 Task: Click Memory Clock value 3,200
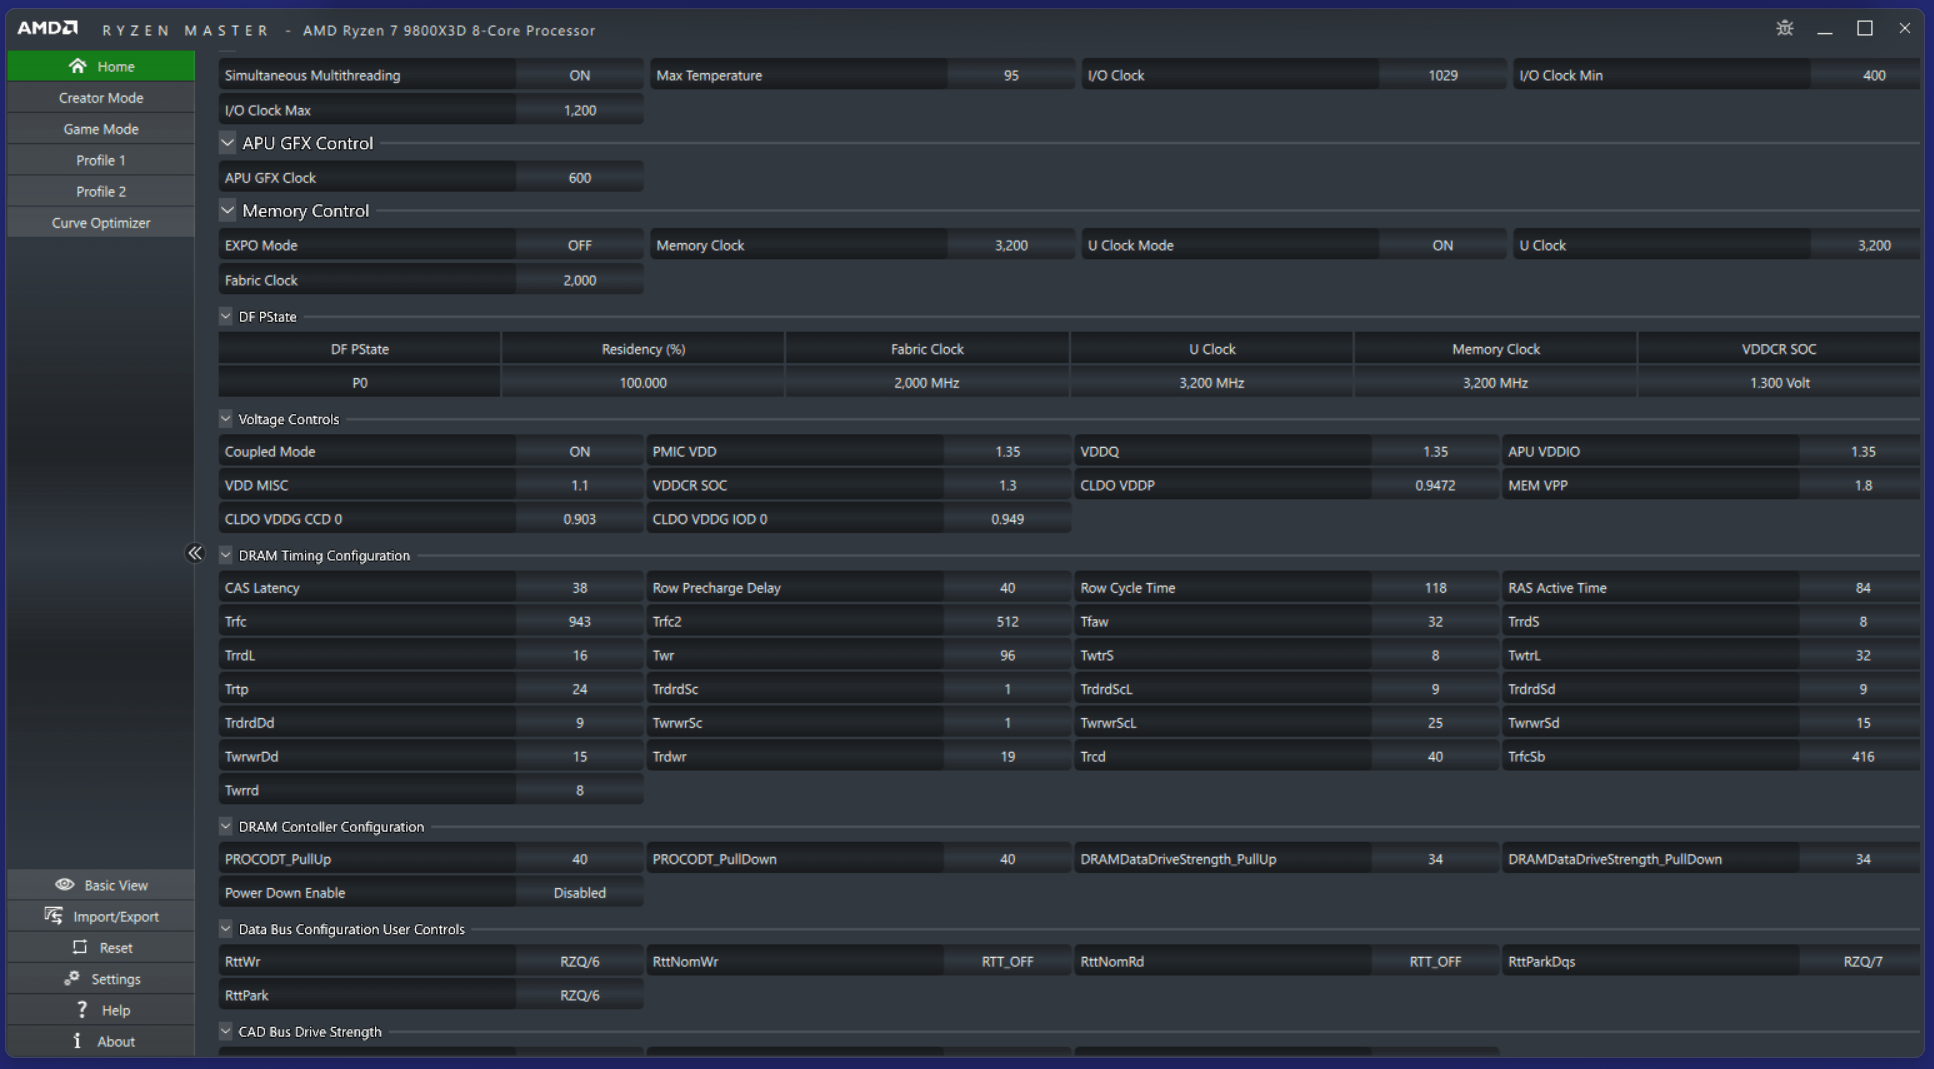click(1011, 245)
